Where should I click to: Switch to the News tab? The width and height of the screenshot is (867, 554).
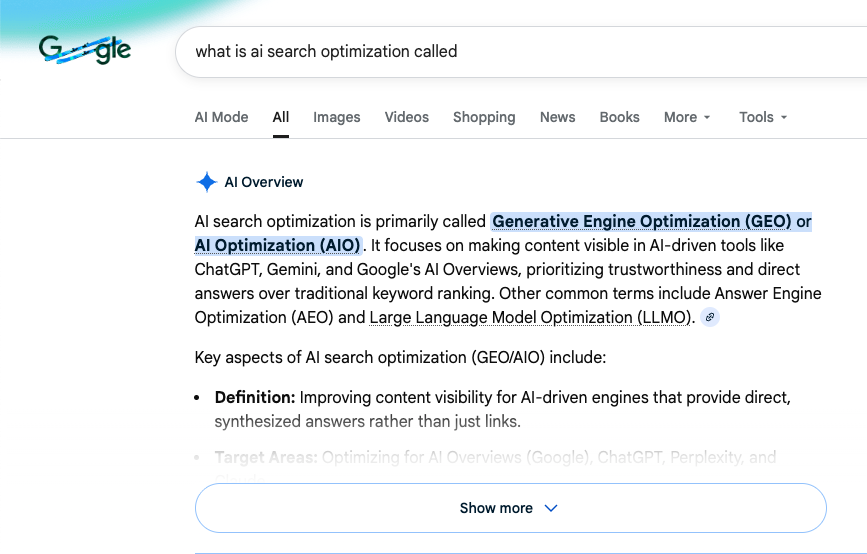(x=557, y=117)
